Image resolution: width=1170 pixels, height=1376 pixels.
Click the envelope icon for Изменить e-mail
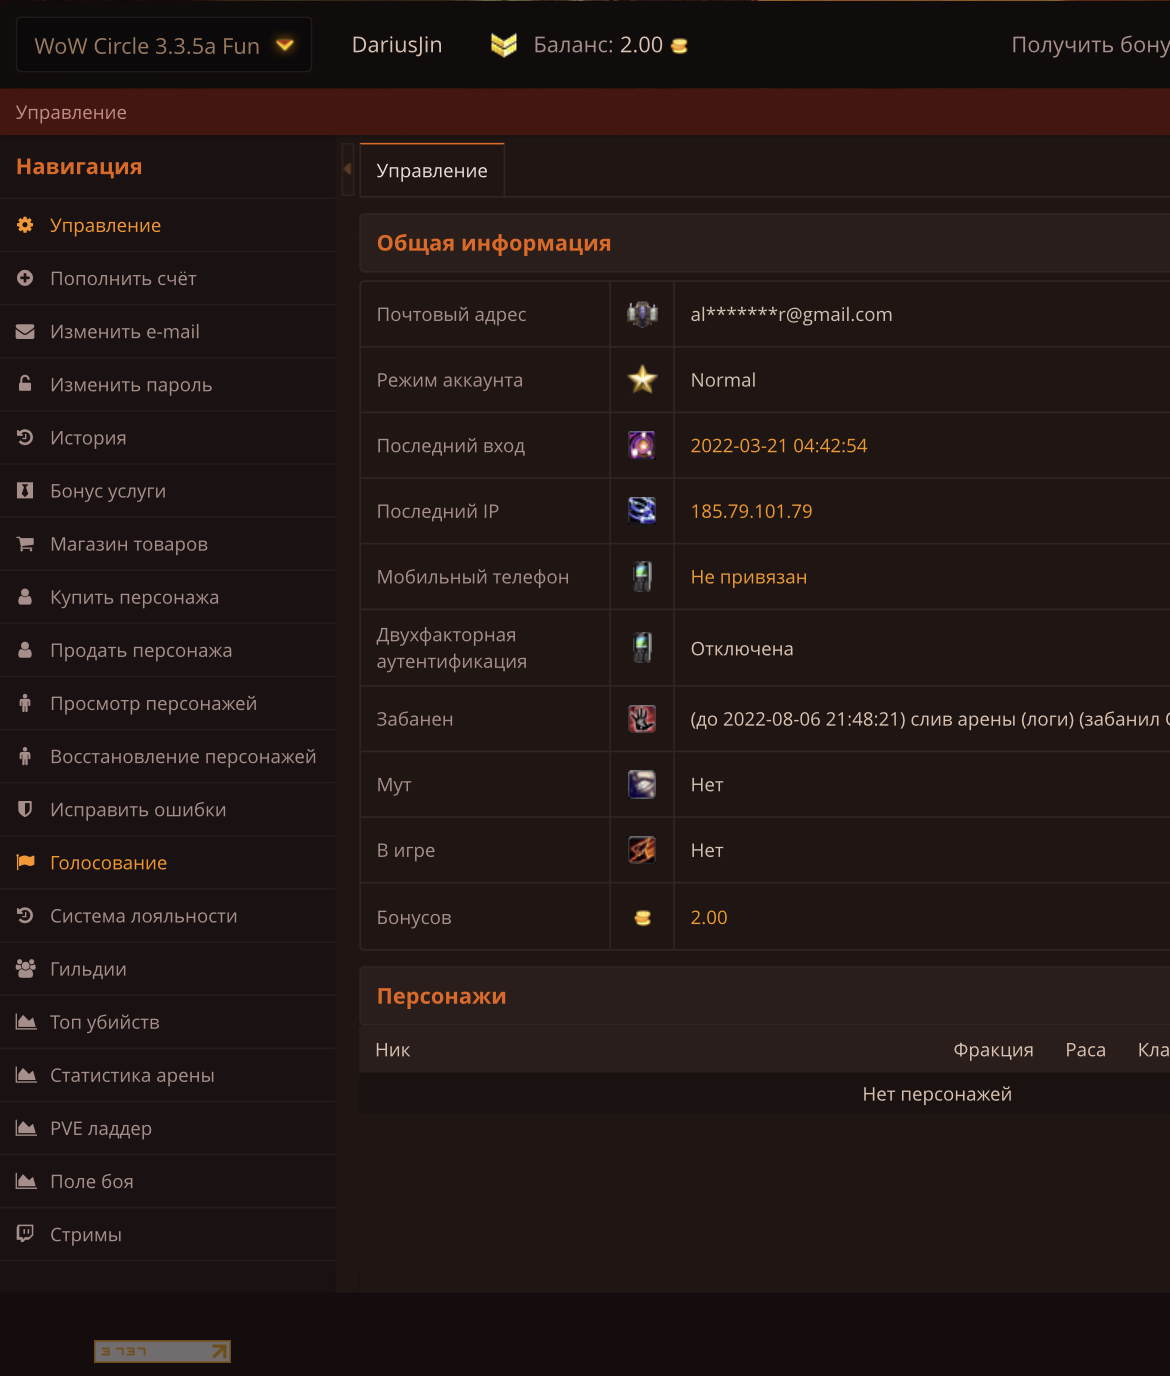[x=25, y=331]
